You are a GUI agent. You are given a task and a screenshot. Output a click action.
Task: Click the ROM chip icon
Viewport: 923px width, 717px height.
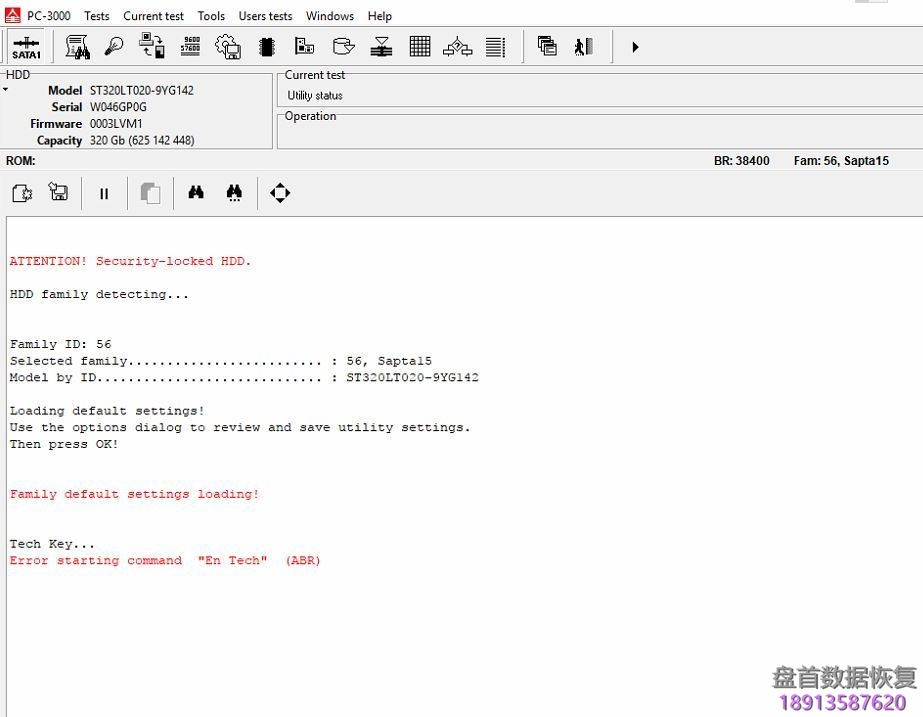[x=265, y=46]
